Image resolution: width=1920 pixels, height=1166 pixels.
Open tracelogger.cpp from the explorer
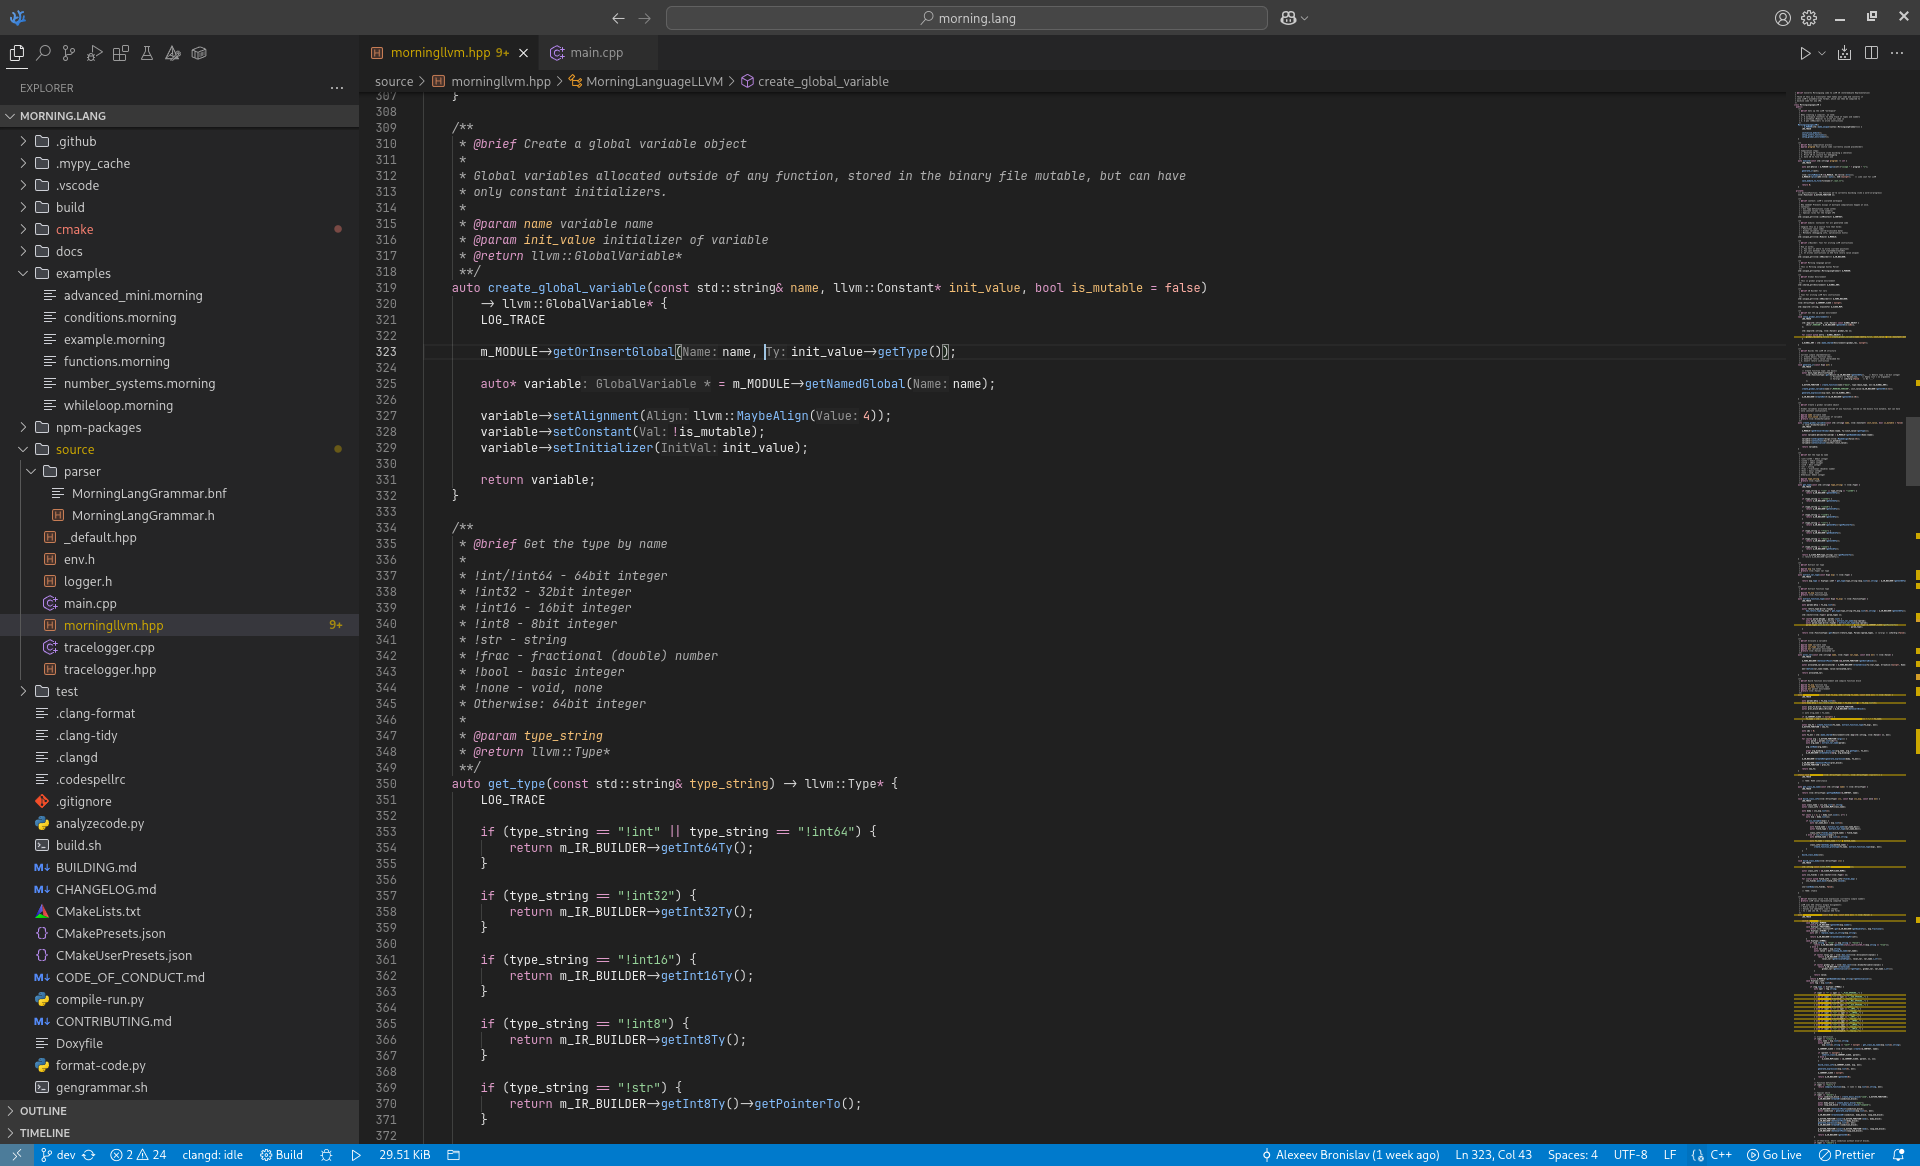click(x=109, y=647)
